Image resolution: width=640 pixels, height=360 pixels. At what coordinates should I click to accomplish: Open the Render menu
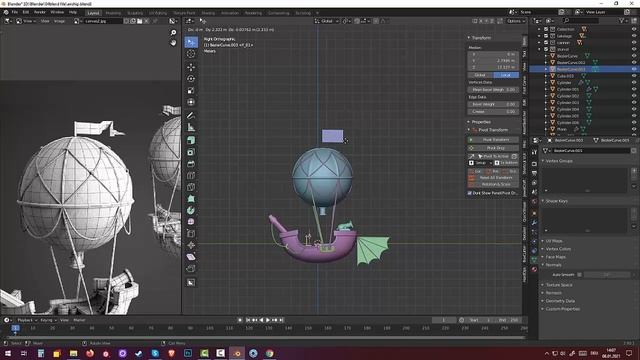pyautogui.click(x=40, y=12)
